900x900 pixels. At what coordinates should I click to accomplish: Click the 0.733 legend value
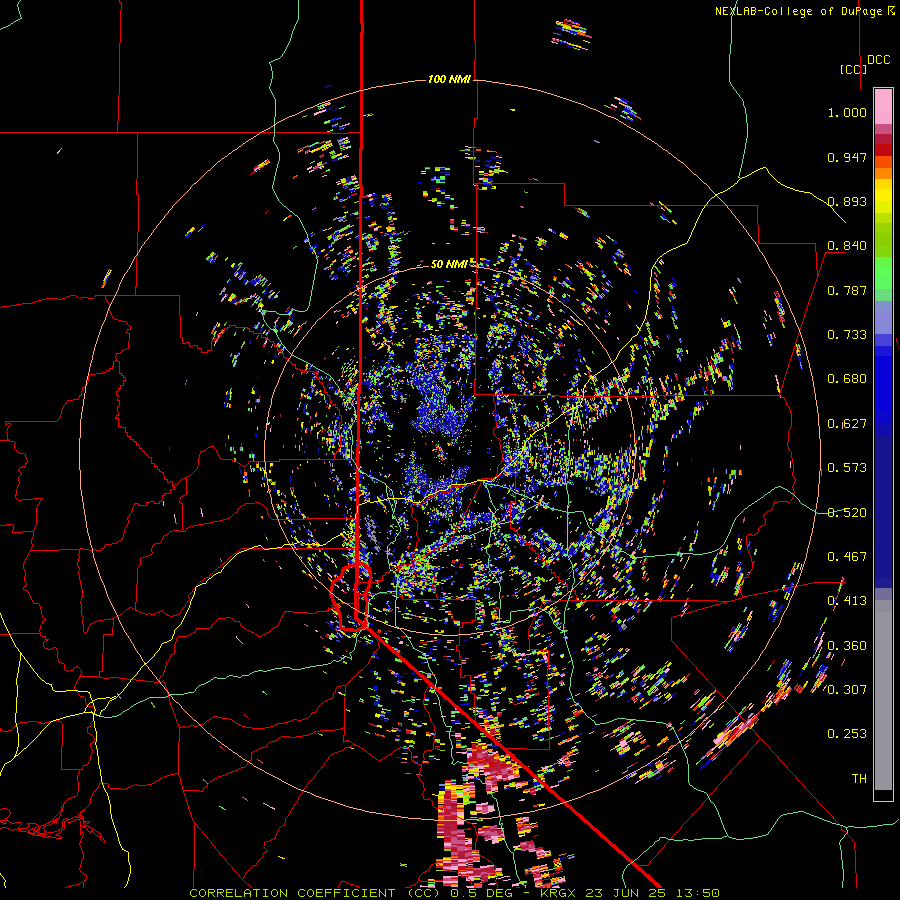847,335
